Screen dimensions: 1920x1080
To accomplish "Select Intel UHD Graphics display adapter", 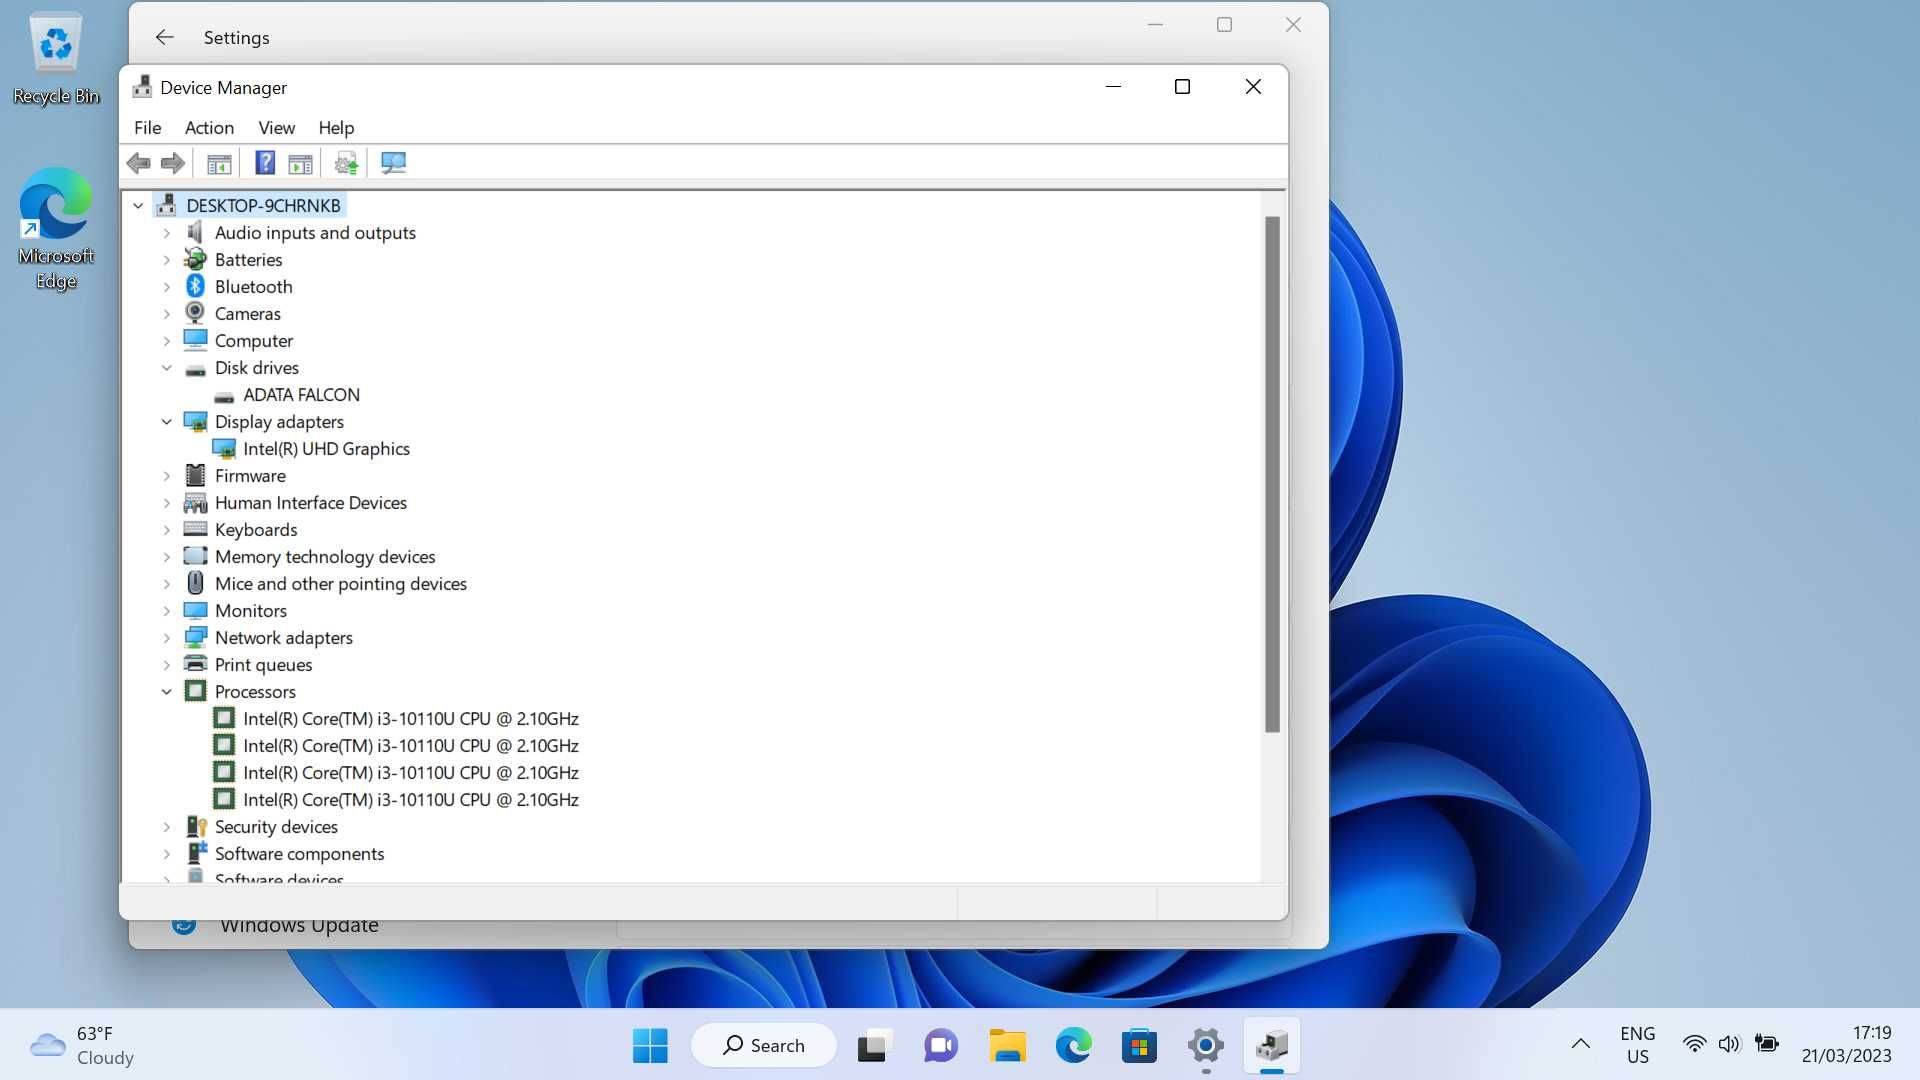I will [326, 447].
